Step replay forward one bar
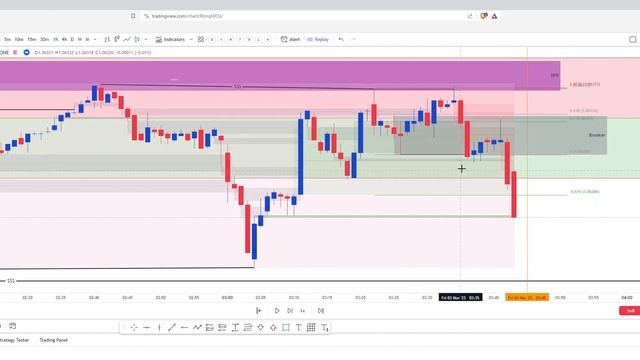Viewport: 640px width, 360px height. tap(290, 311)
